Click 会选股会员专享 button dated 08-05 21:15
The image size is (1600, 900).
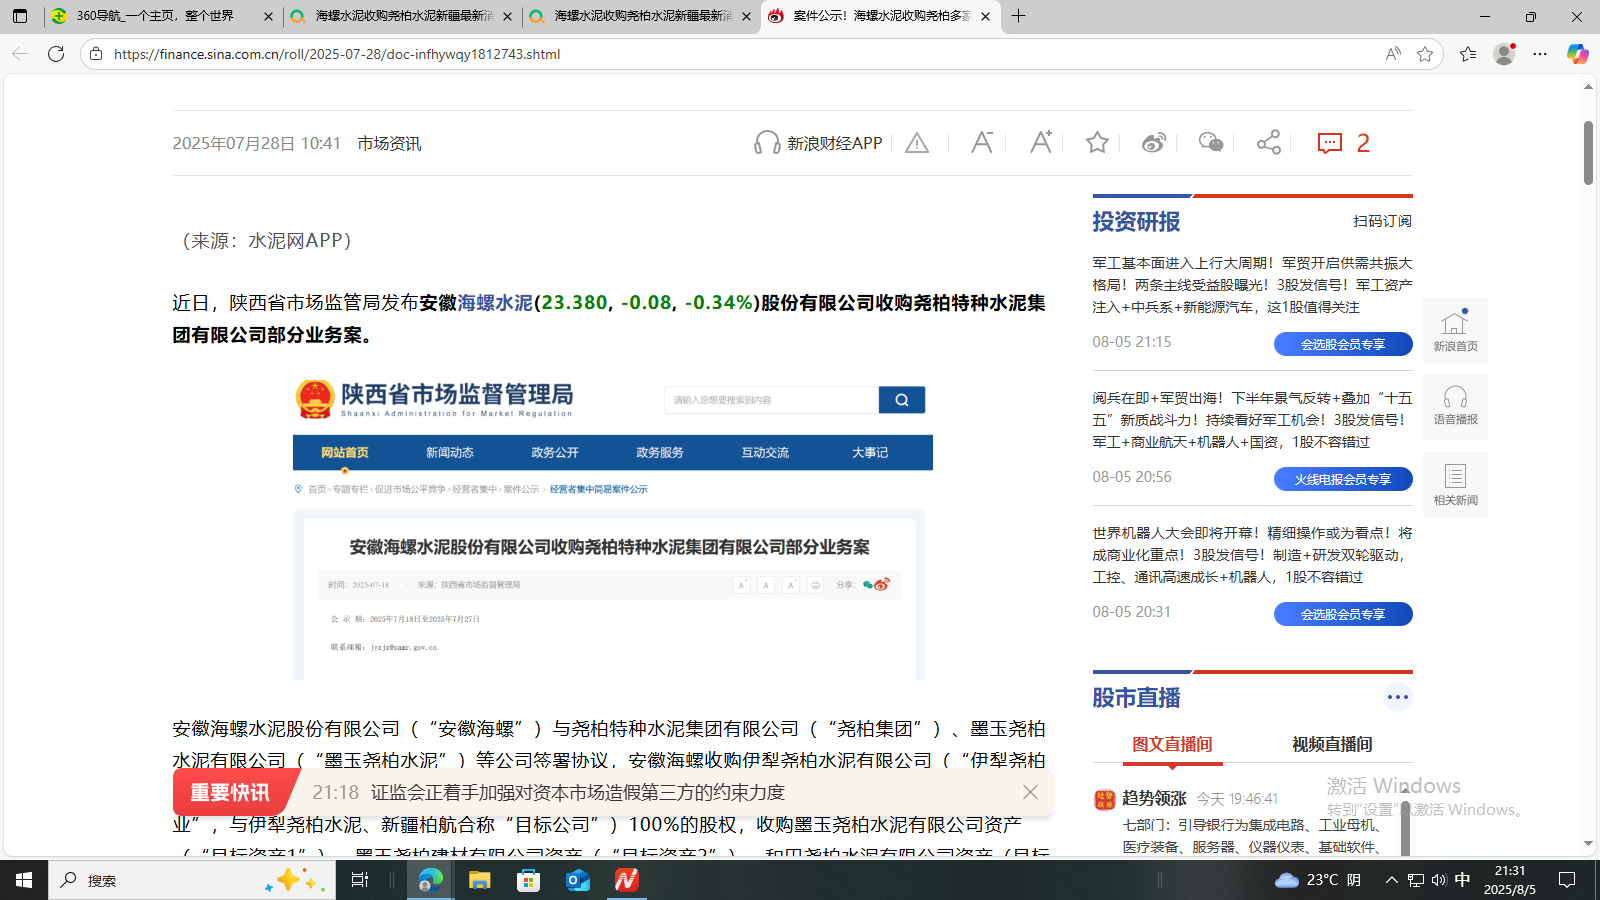click(1343, 344)
